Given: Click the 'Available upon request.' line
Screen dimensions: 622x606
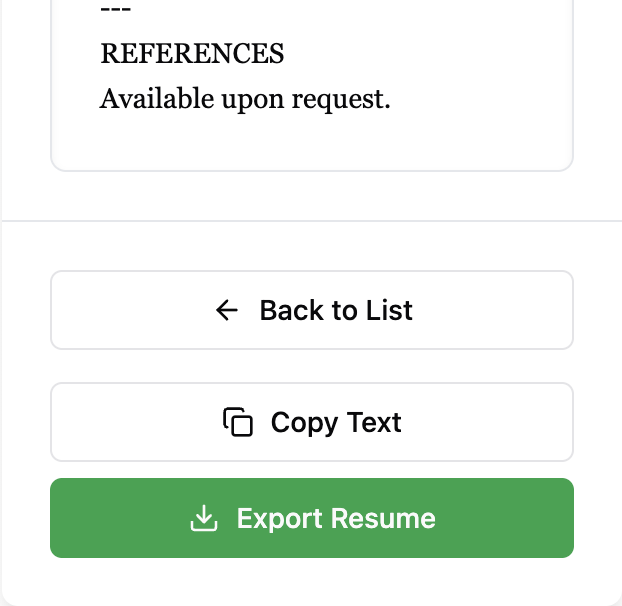Looking at the screenshot, I should (x=245, y=99).
